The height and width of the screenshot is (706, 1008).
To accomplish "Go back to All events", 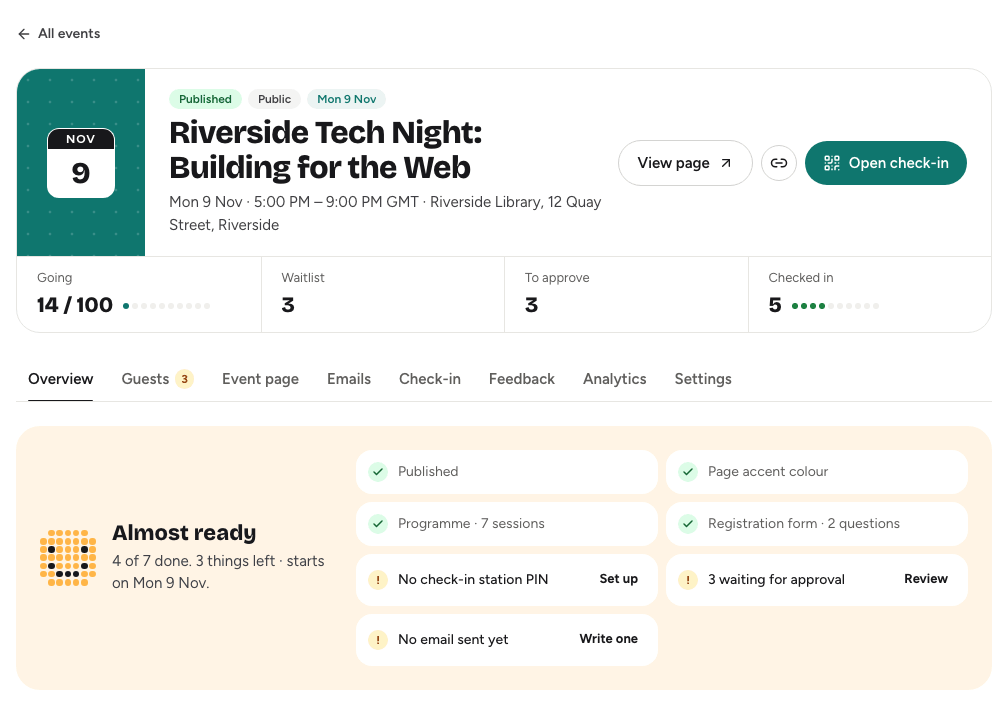I will [x=59, y=33].
